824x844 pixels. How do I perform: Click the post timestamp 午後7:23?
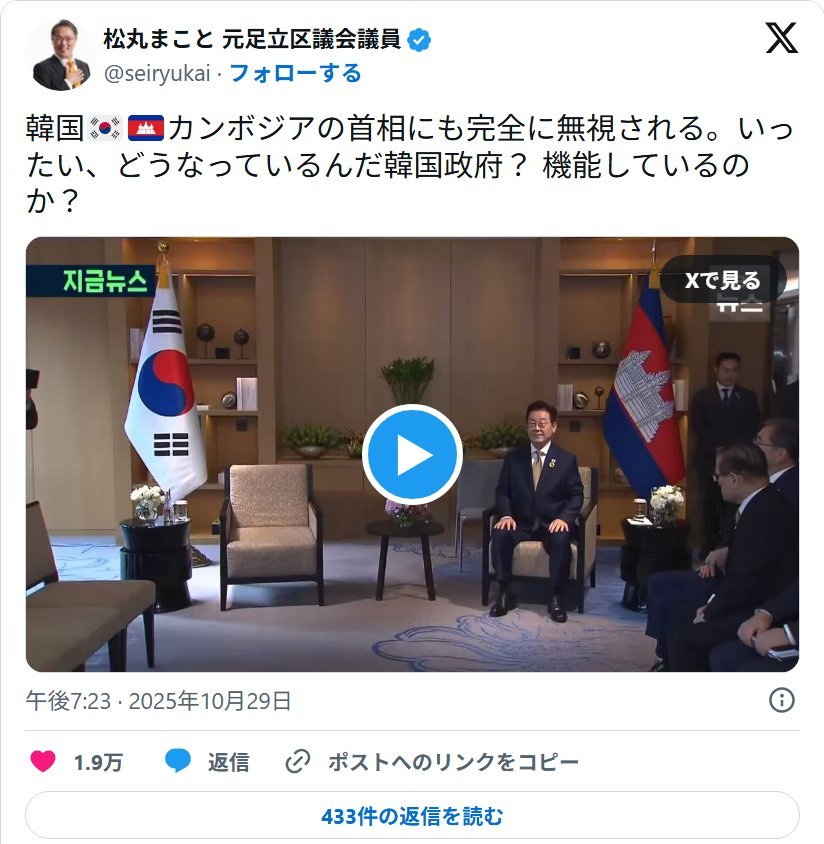point(68,701)
